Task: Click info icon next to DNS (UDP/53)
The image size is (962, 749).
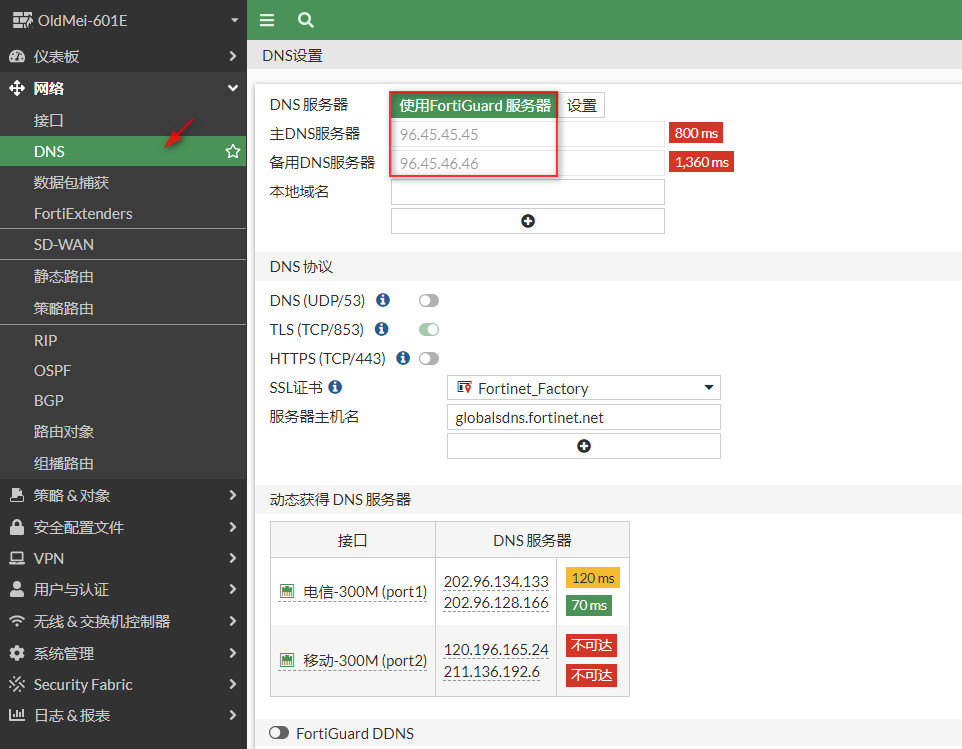Action: [x=383, y=300]
